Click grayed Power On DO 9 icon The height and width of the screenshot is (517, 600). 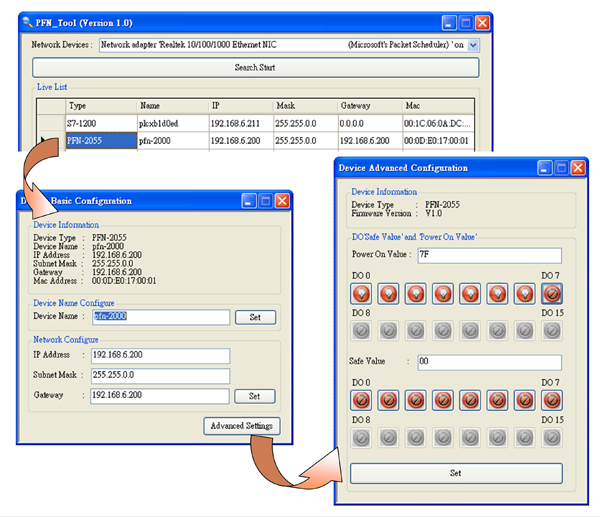388,331
